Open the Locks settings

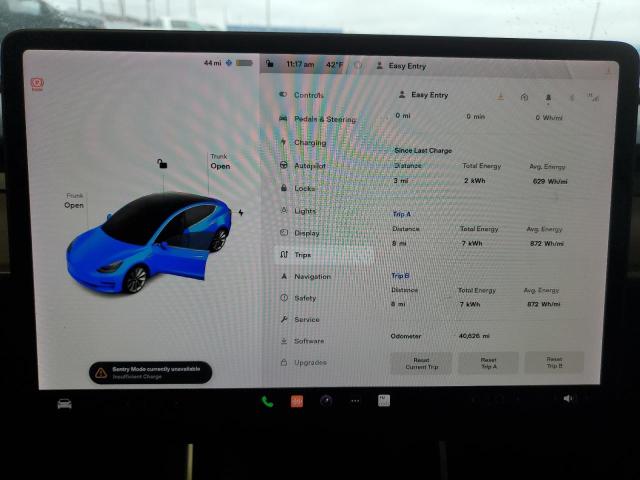coord(298,188)
